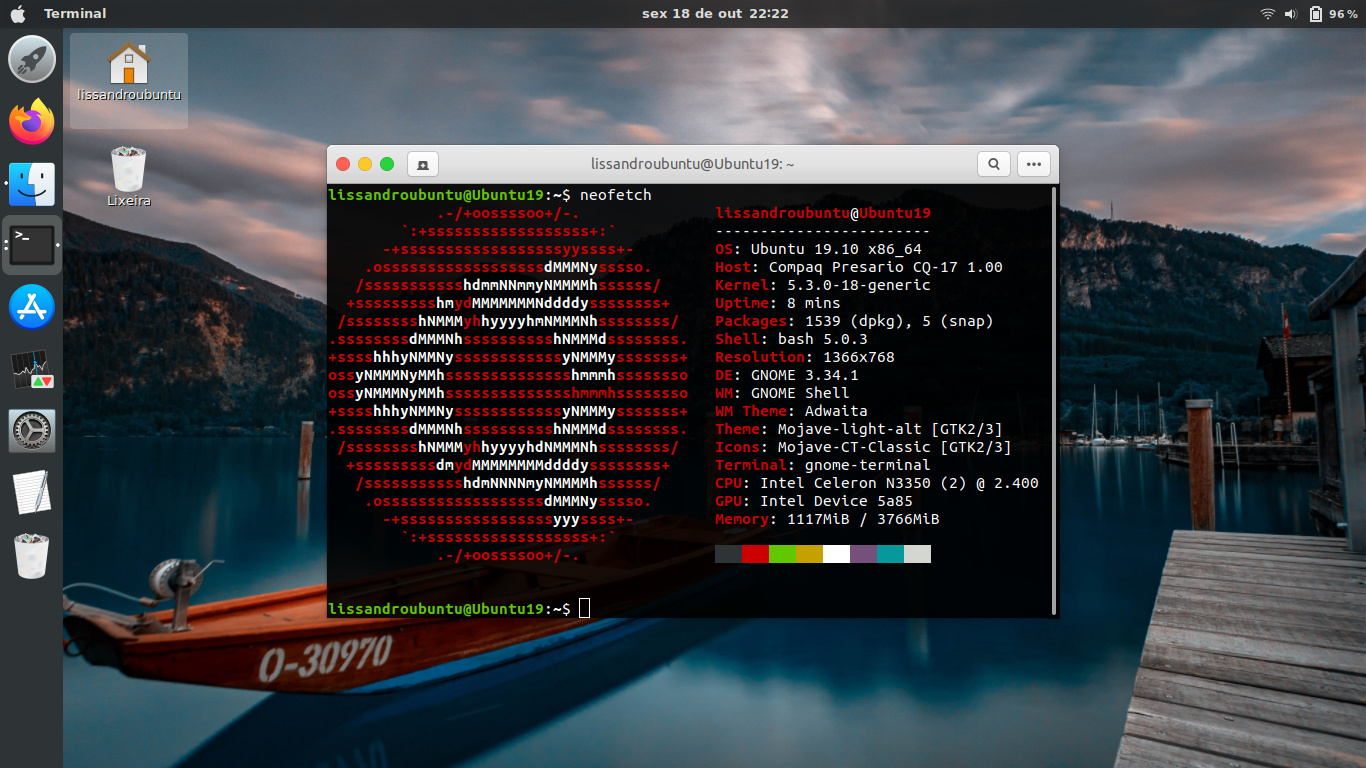1366x768 pixels.
Task: Open the text editor notepad icon in dock
Action: pyautogui.click(x=32, y=493)
